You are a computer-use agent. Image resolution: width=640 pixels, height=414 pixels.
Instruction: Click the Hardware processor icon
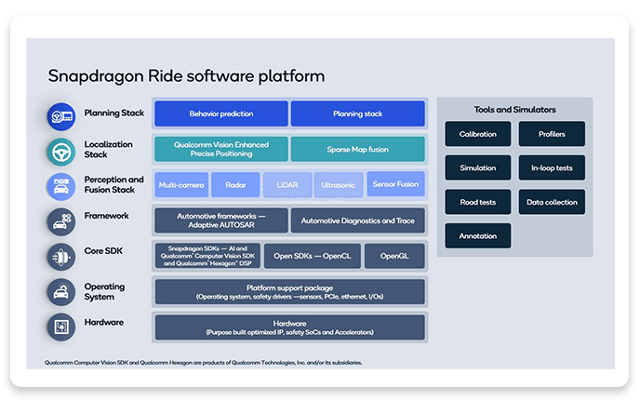click(x=61, y=327)
